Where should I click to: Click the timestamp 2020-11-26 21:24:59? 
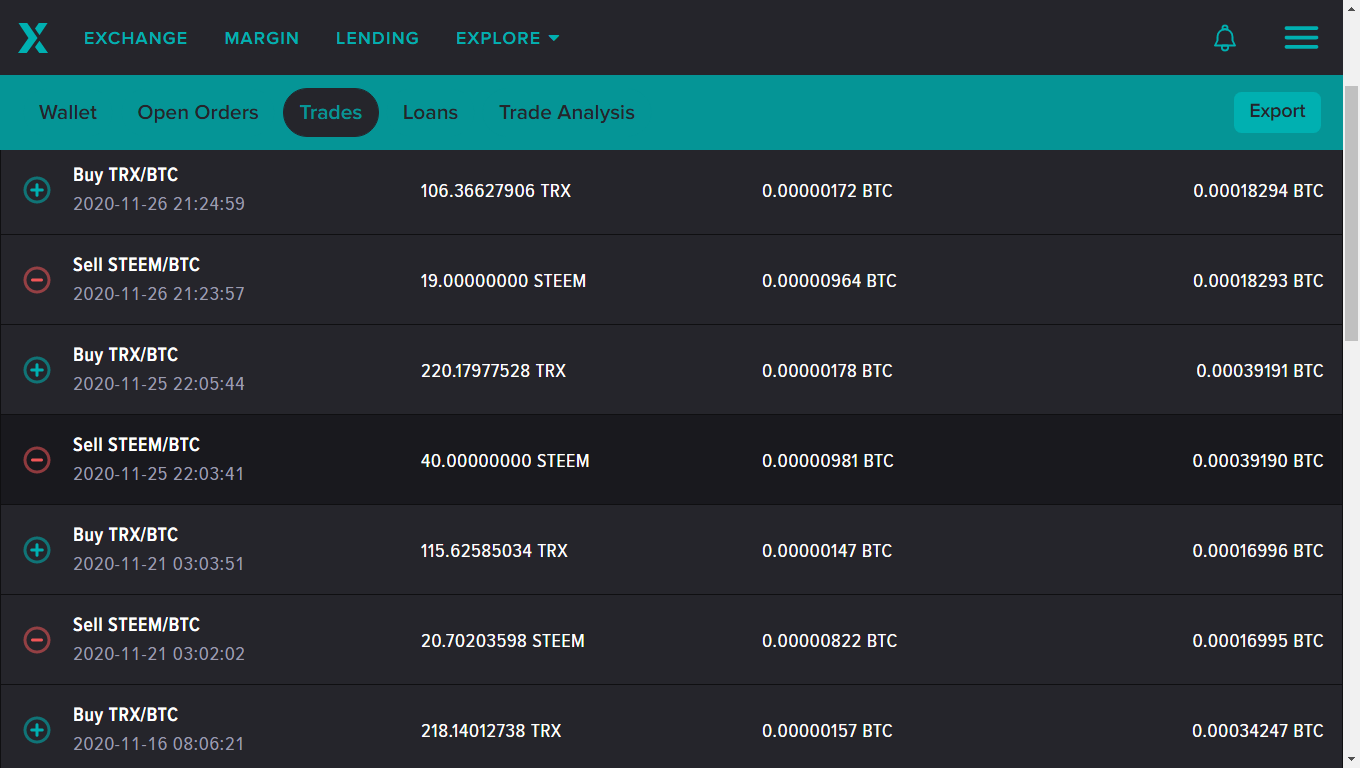click(159, 204)
